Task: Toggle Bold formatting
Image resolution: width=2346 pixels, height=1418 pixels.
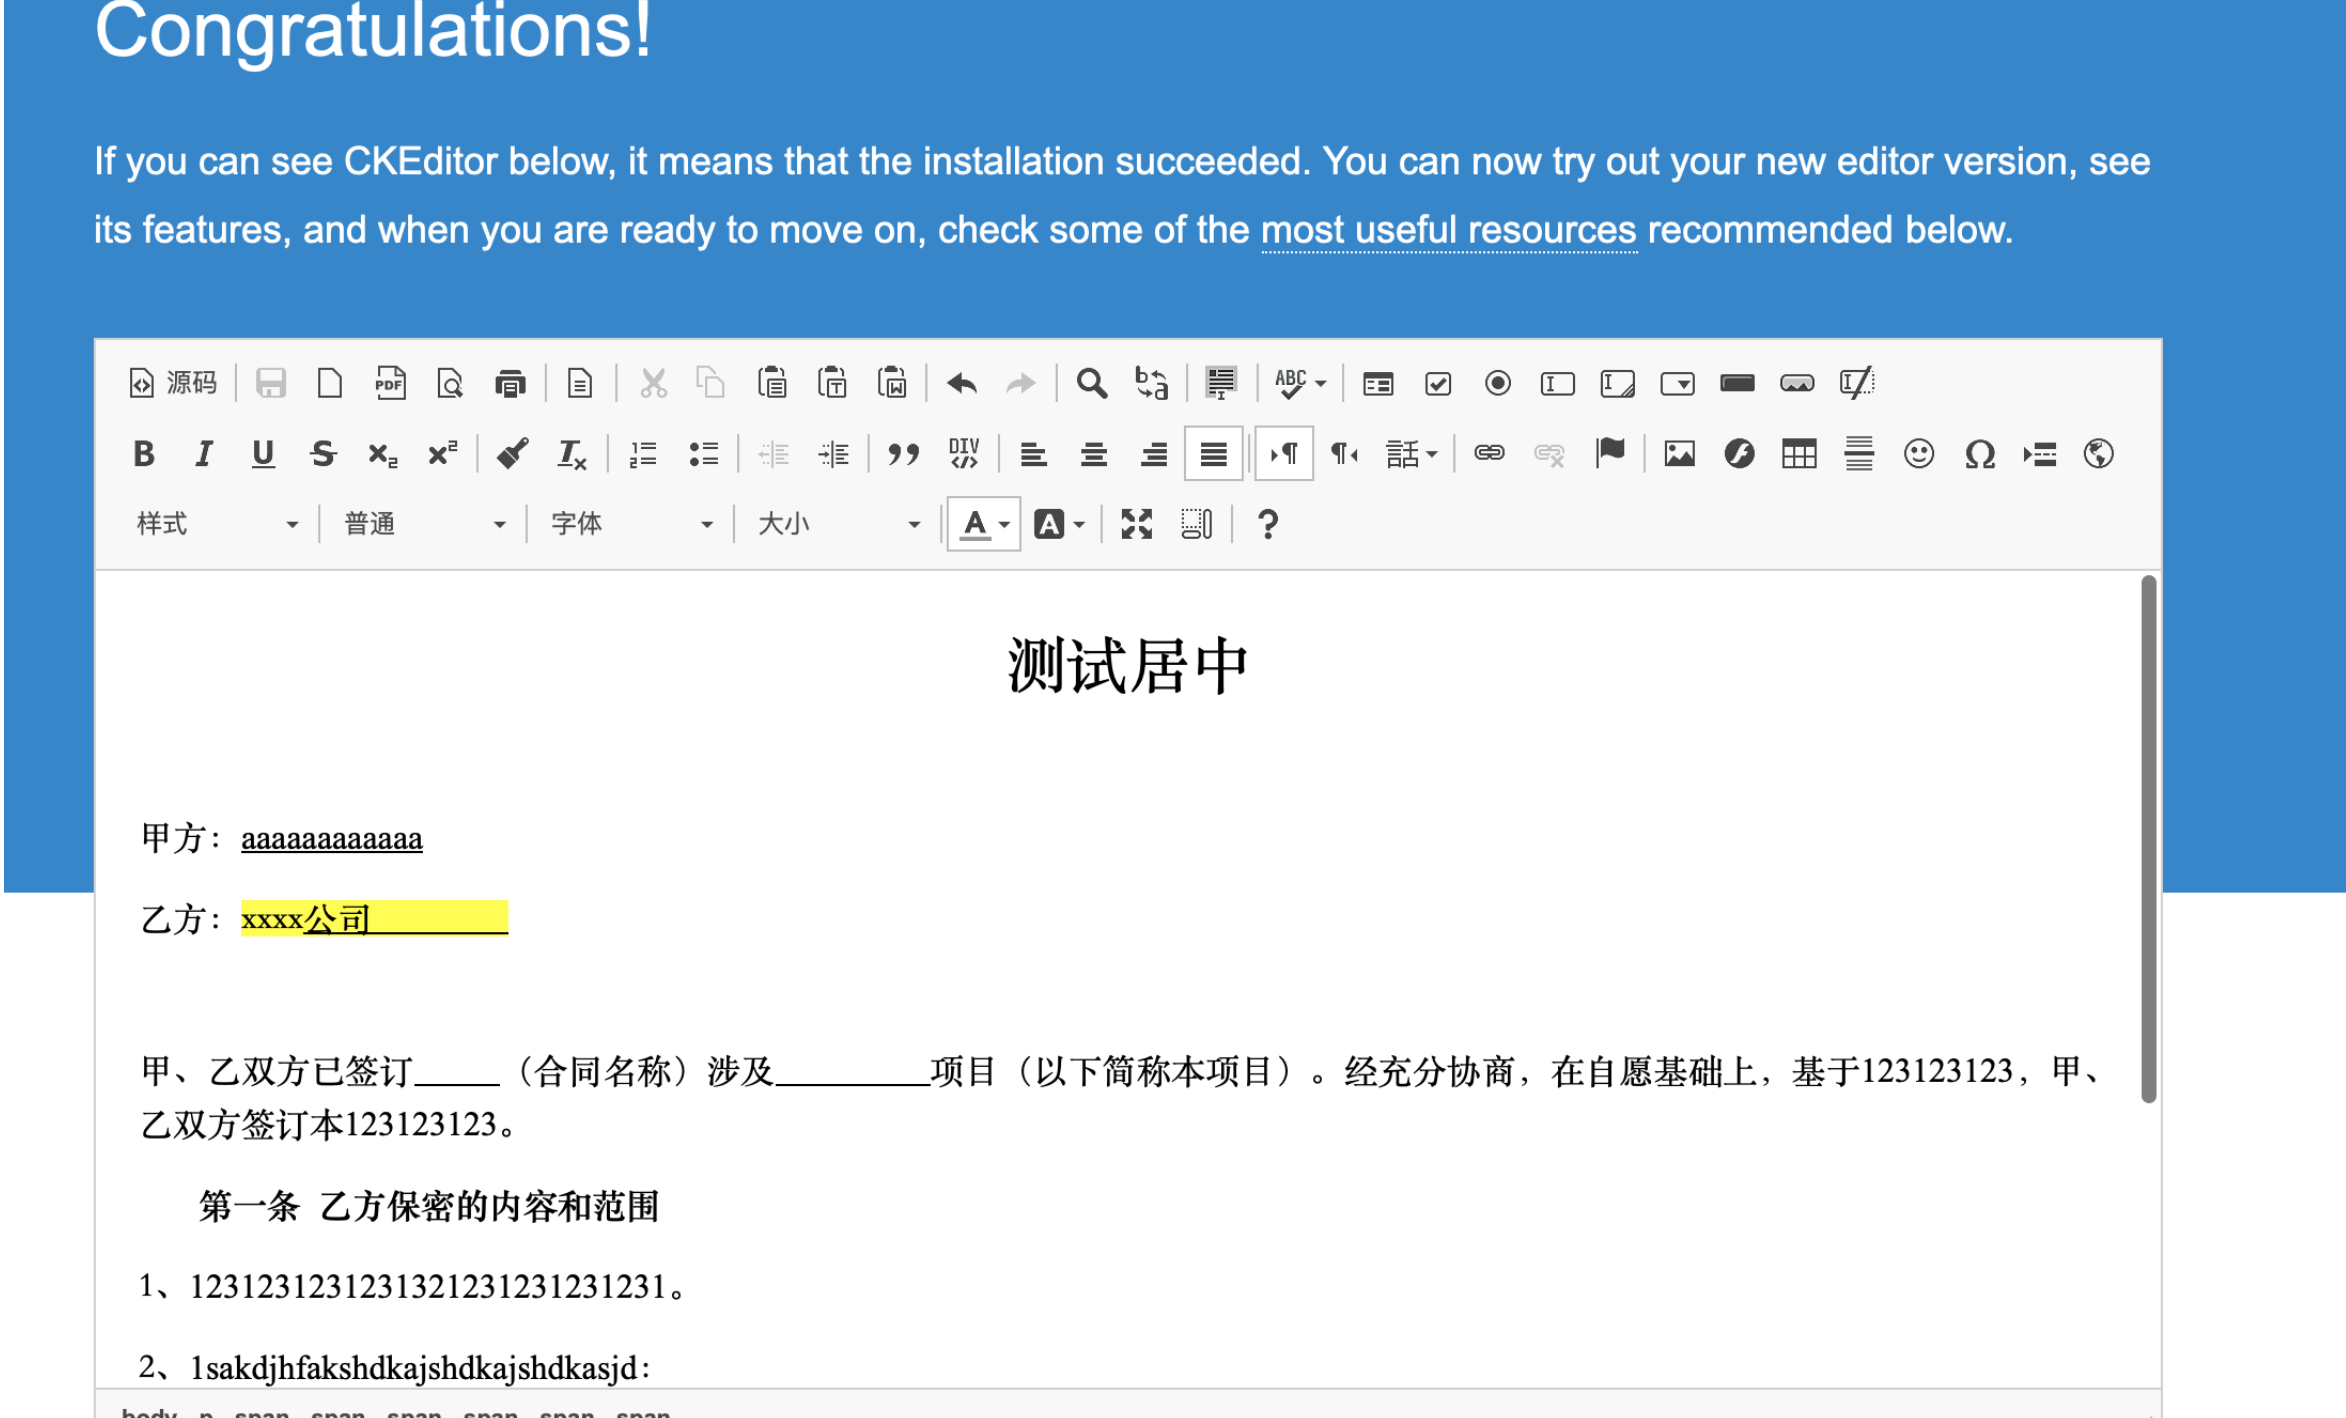Action: pyautogui.click(x=144, y=454)
